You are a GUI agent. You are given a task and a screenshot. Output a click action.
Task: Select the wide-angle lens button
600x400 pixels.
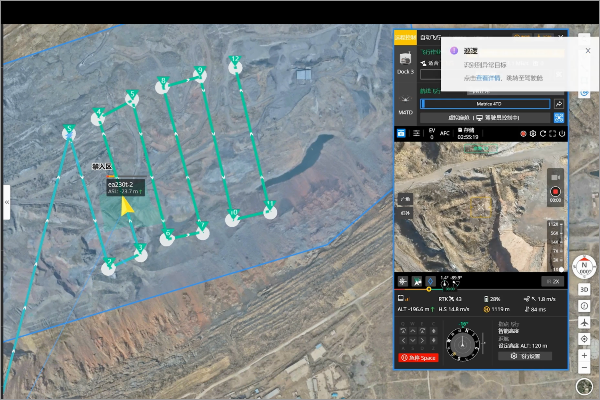405,199
